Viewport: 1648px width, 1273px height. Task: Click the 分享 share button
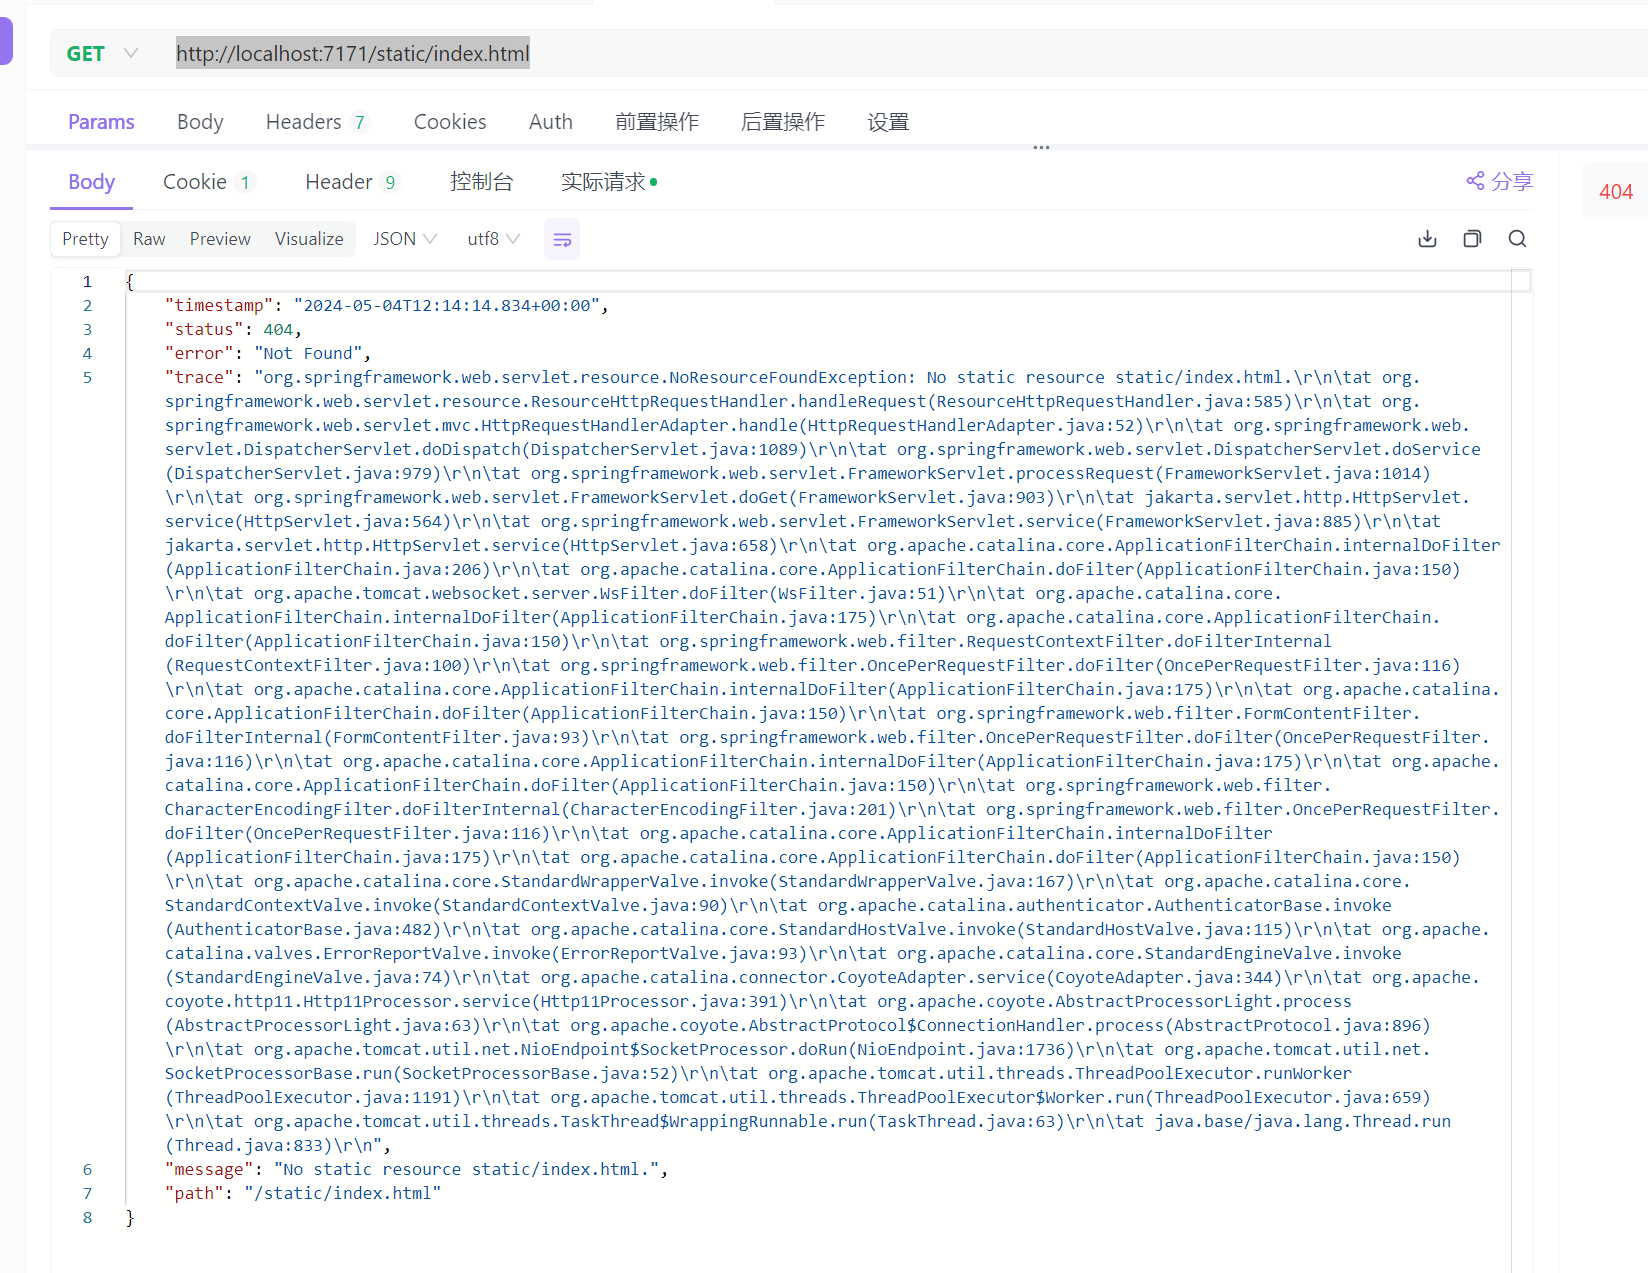[x=1499, y=181]
